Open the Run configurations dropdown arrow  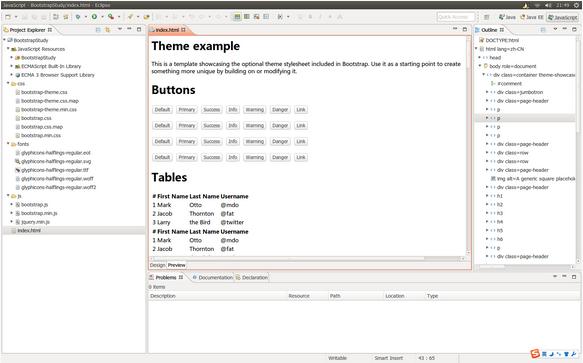coord(102,17)
